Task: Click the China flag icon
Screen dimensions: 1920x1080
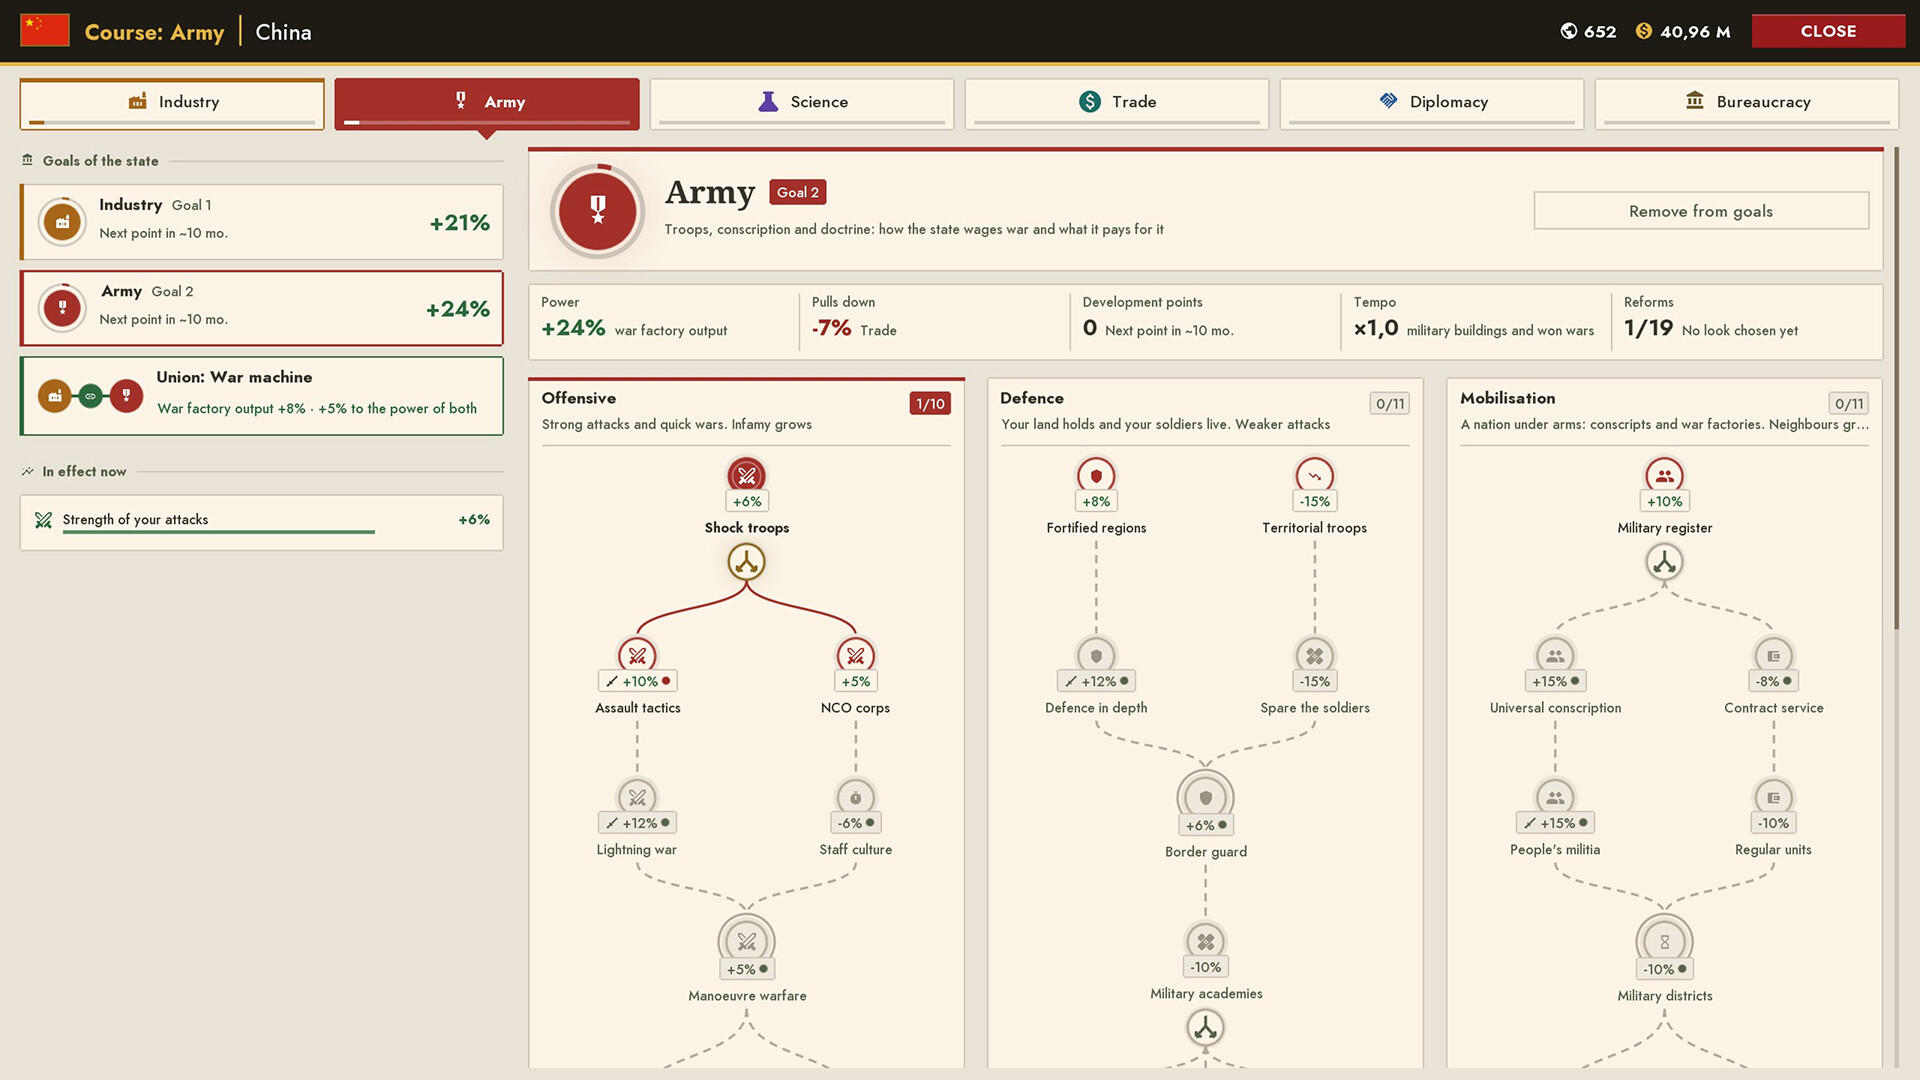Action: tap(45, 31)
